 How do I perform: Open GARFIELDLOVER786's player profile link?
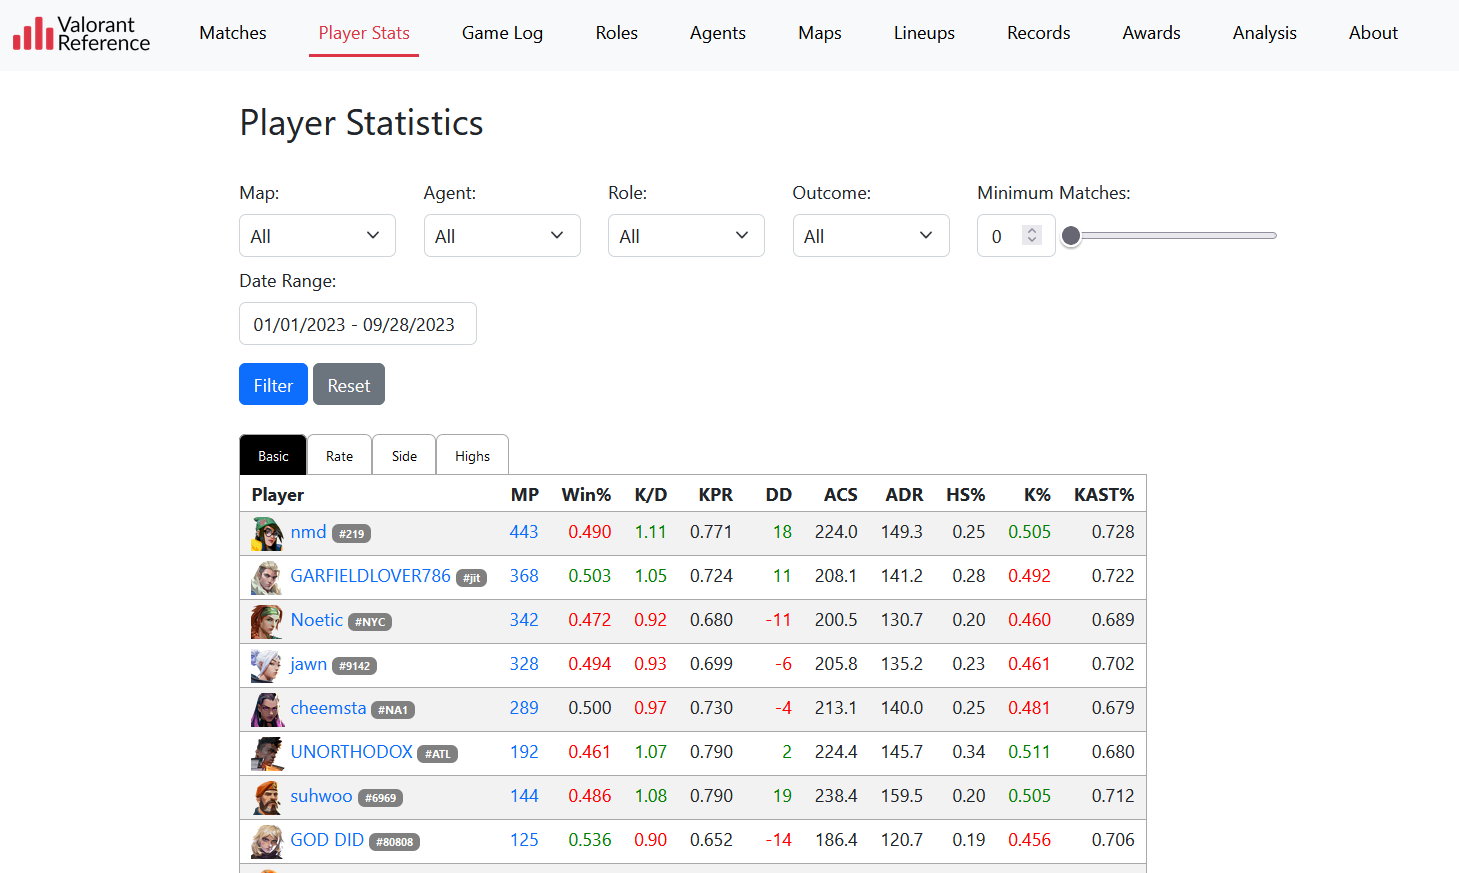pos(370,576)
